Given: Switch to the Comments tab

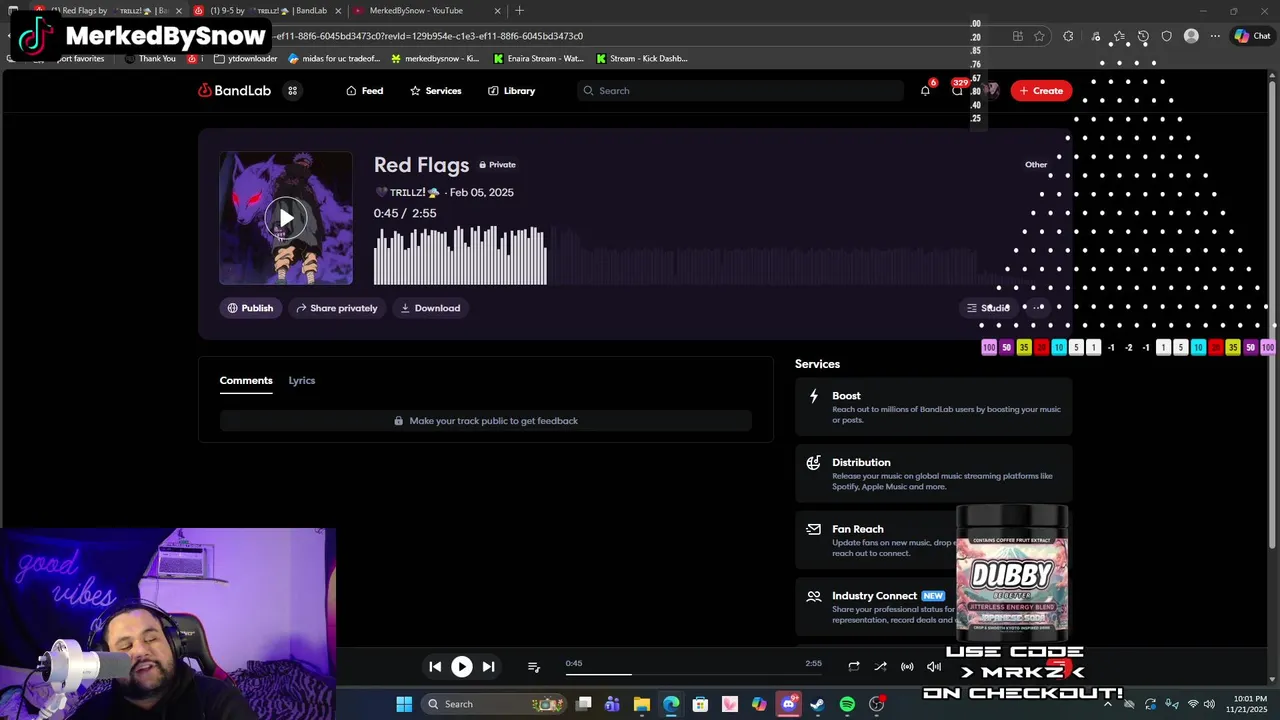Looking at the screenshot, I should click(246, 380).
